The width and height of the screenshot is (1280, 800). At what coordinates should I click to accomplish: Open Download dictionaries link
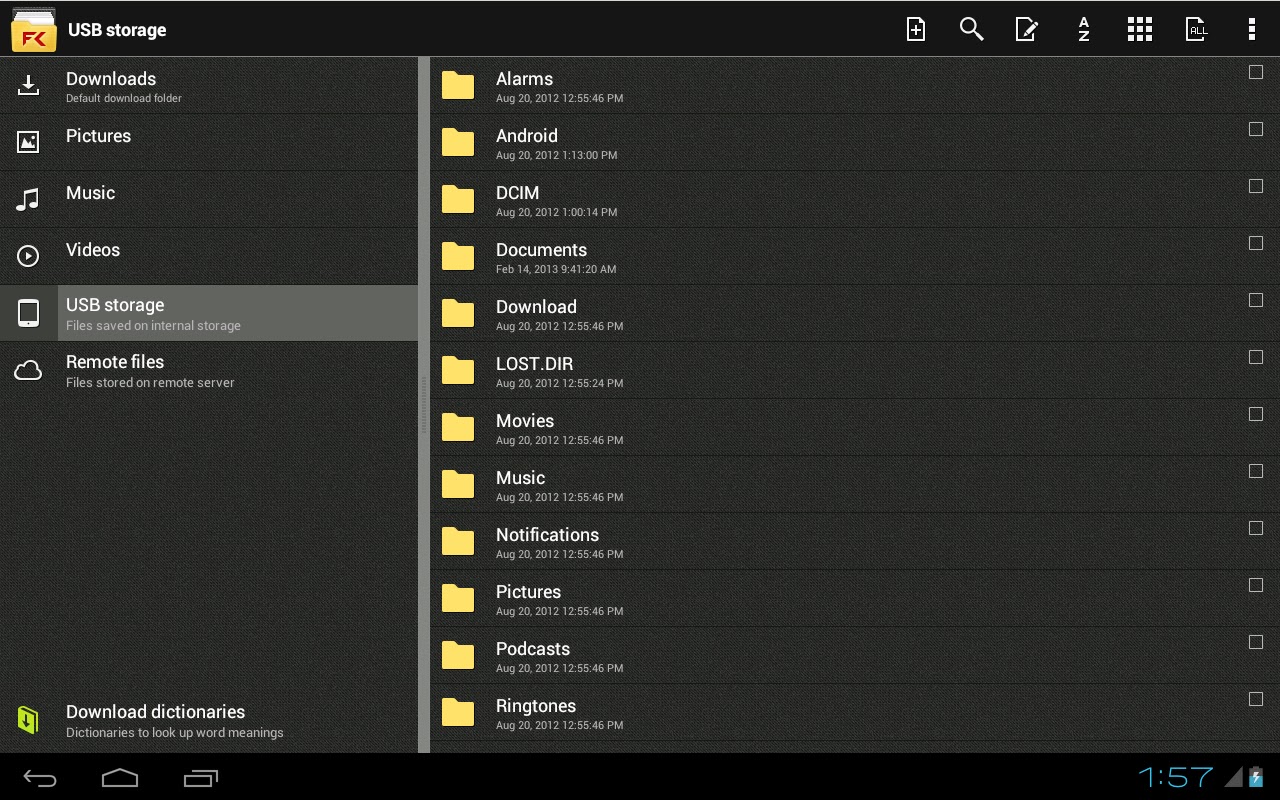coord(209,720)
